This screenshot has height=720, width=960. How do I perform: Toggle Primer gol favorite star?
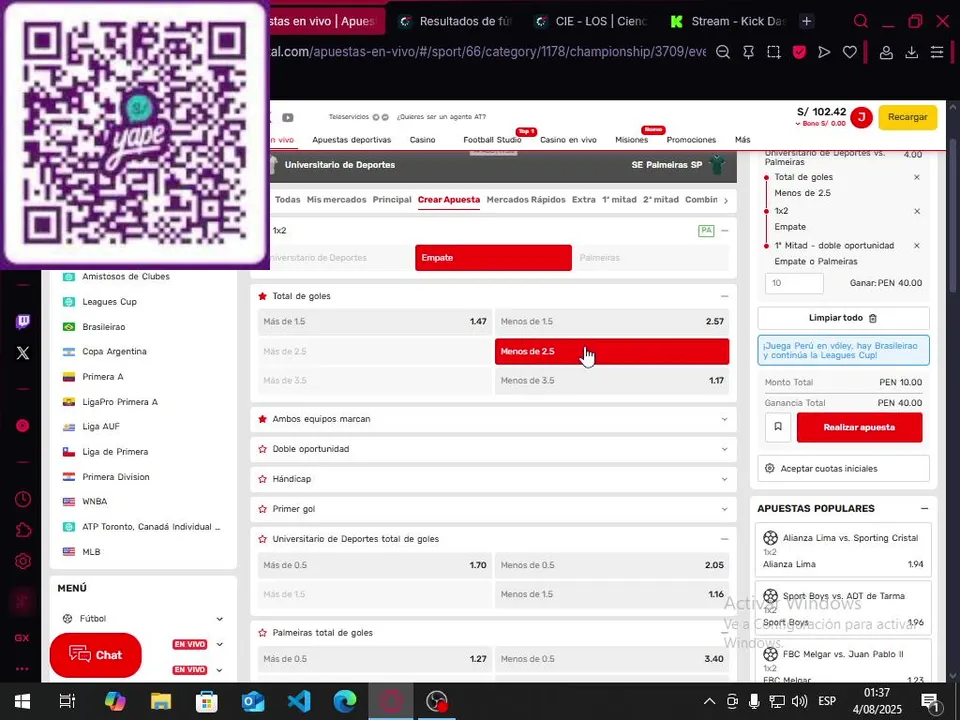(x=263, y=509)
